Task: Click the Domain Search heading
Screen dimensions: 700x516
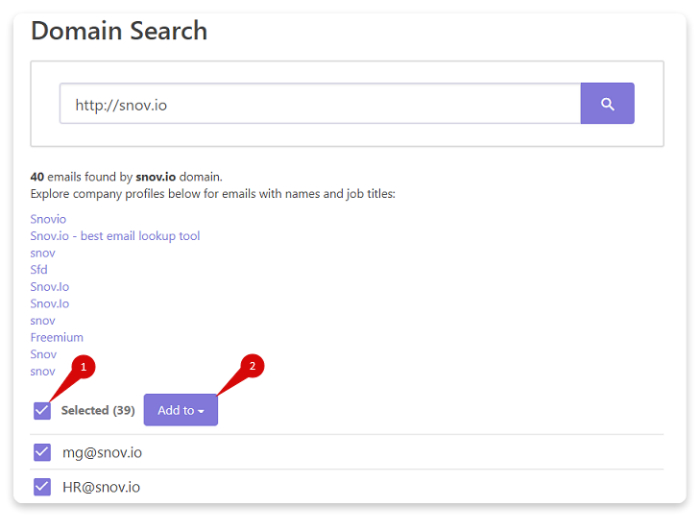Action: [x=119, y=31]
